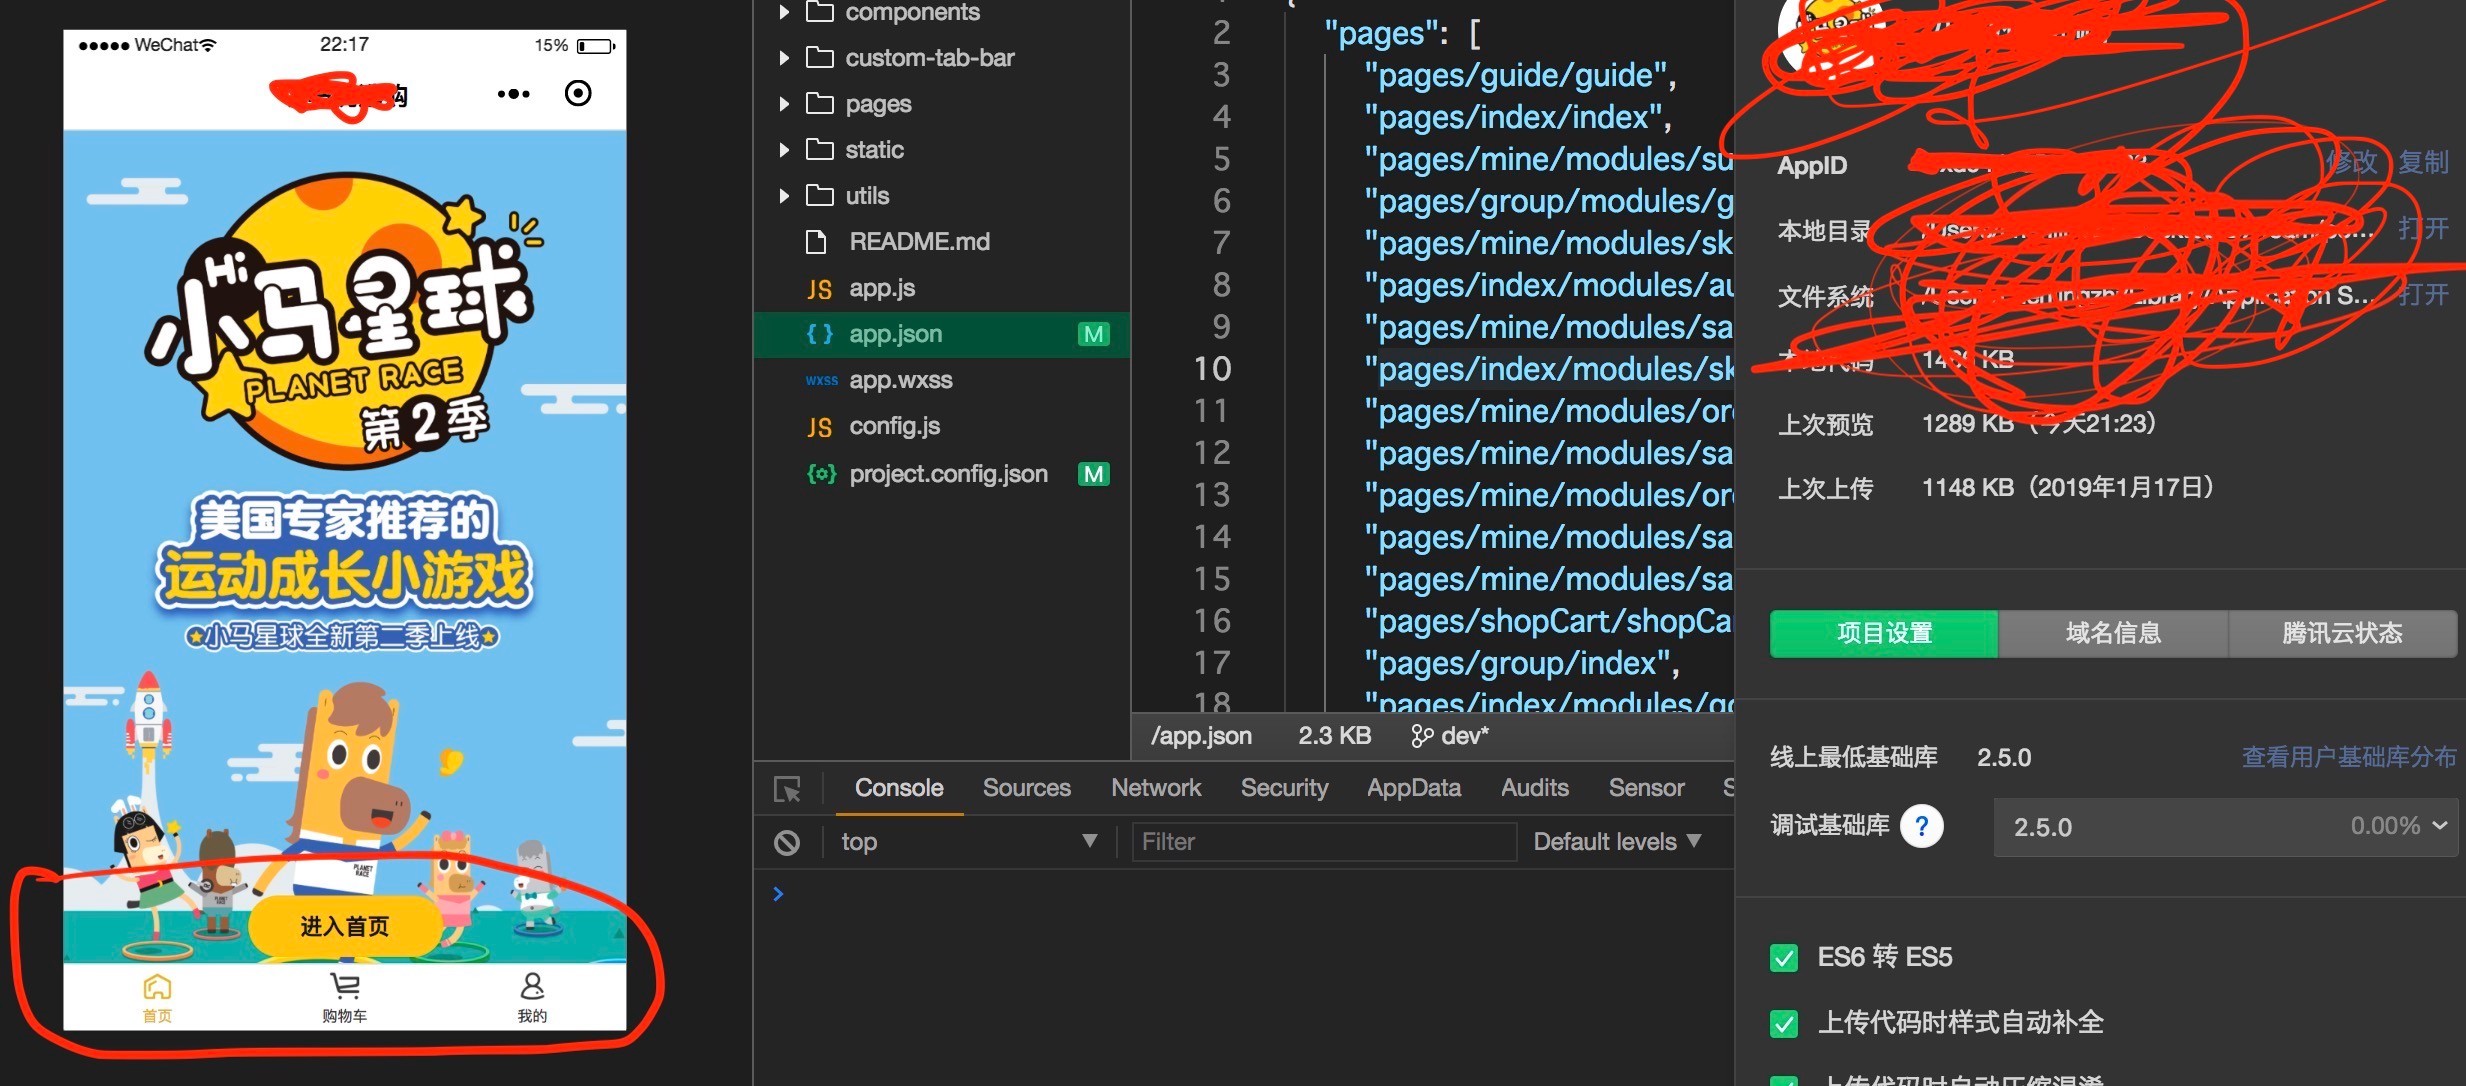Clear console with the block icon
The width and height of the screenshot is (2466, 1086).
click(787, 843)
